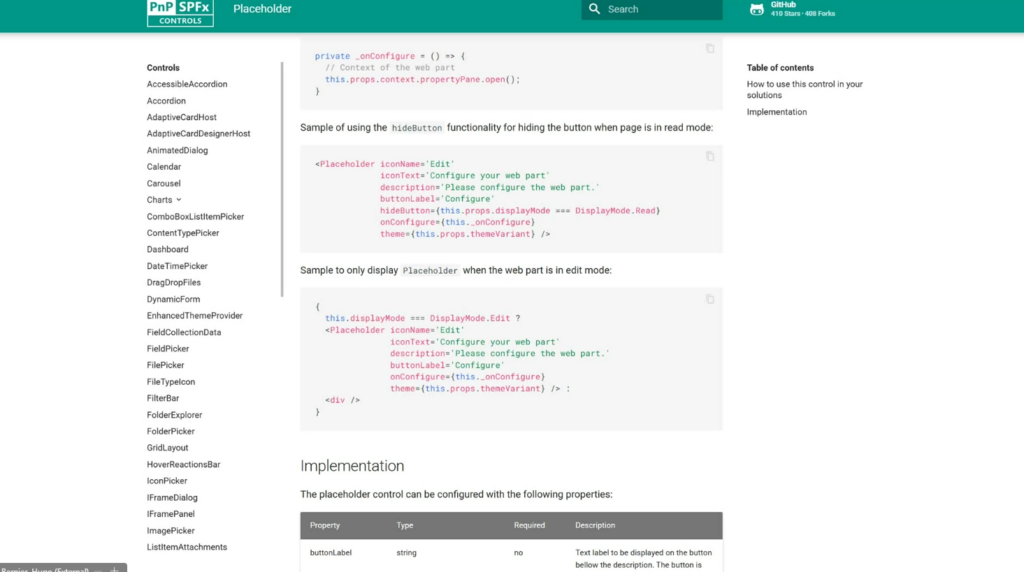Image resolution: width=1024 pixels, height=572 pixels.
Task: Copy the DisplayMode.Edit sample code to clipboard
Action: 710,299
